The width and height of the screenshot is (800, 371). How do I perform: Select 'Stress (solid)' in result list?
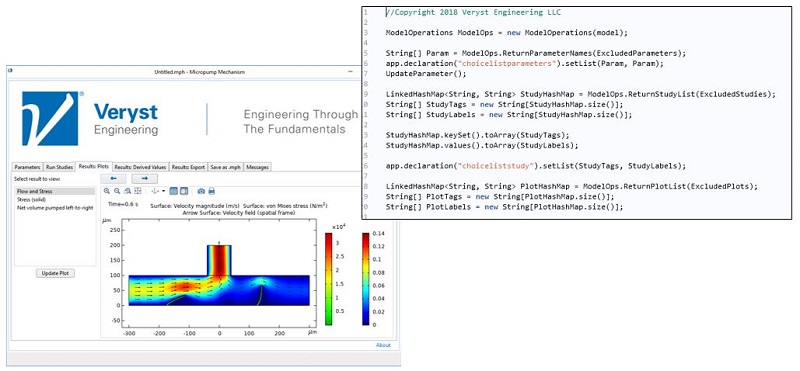[x=55, y=200]
